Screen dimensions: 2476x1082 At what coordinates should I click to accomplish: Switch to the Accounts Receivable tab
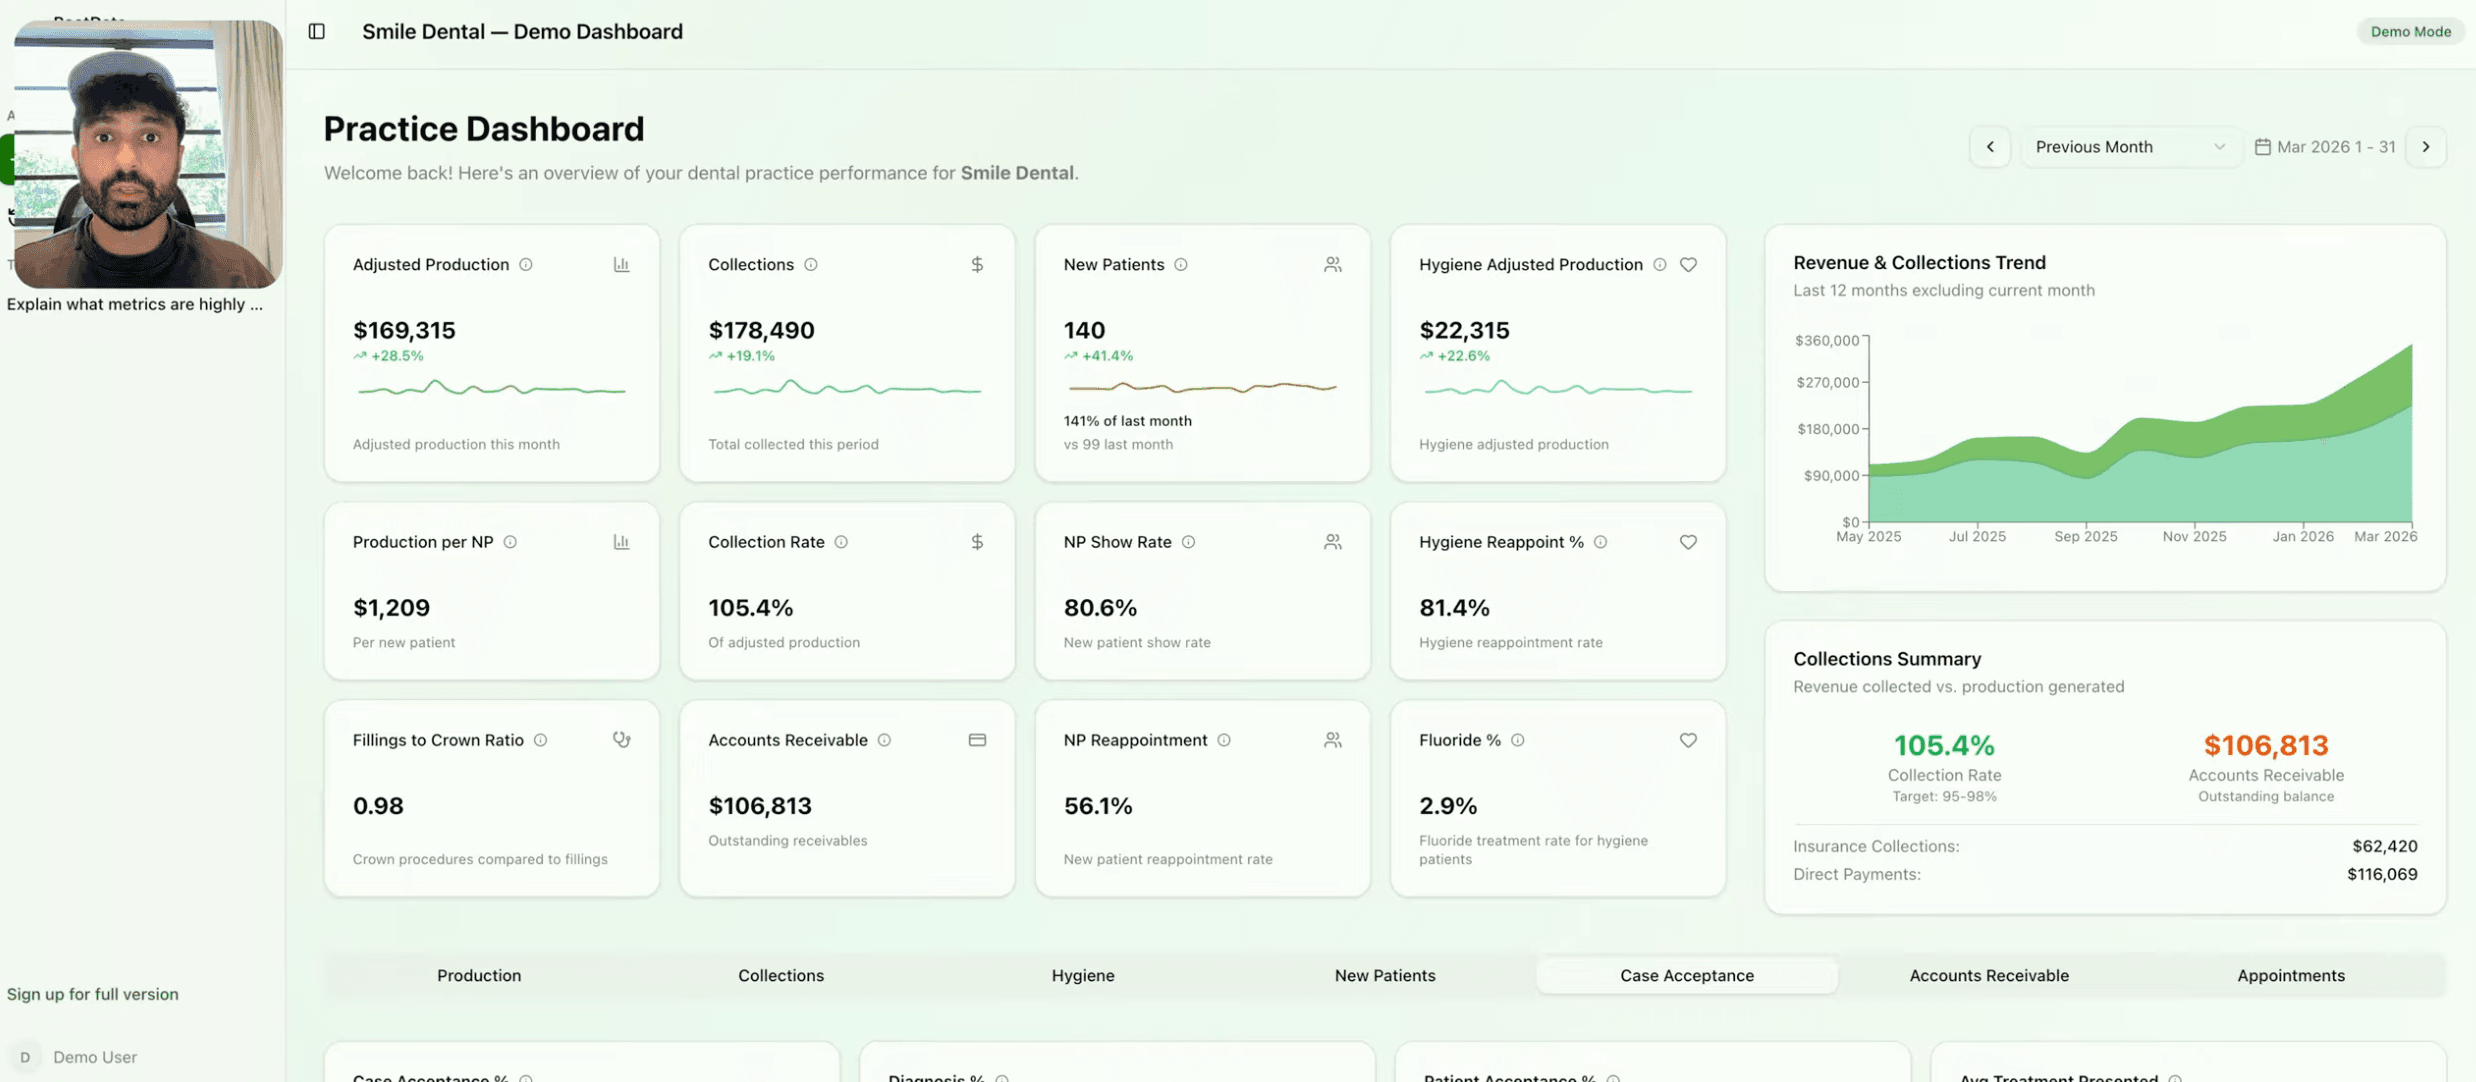click(1988, 975)
